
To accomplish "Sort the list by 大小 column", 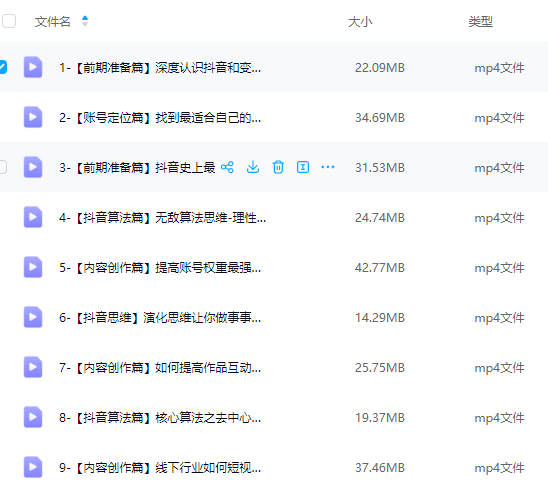I will (360, 22).
